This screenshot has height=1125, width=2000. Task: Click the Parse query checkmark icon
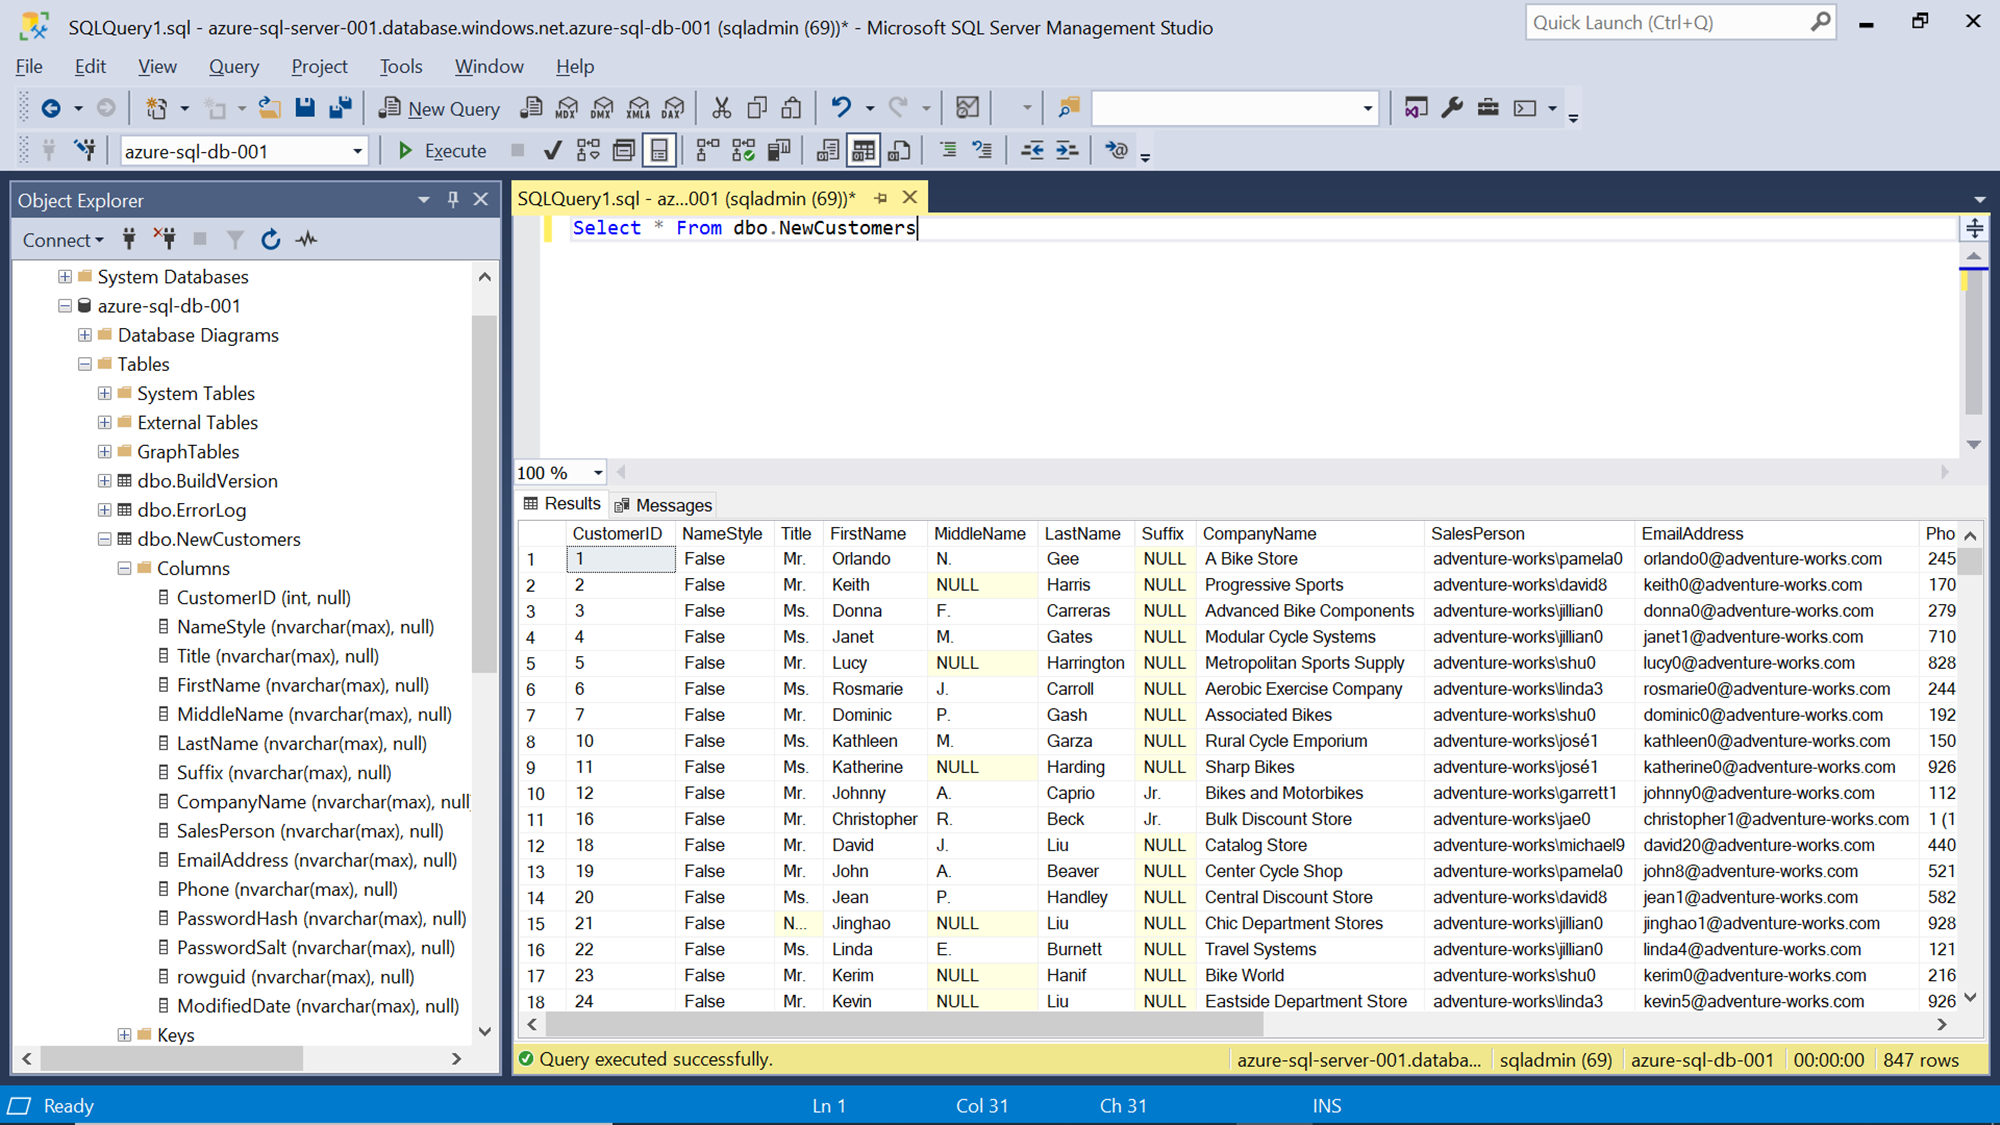pos(552,151)
